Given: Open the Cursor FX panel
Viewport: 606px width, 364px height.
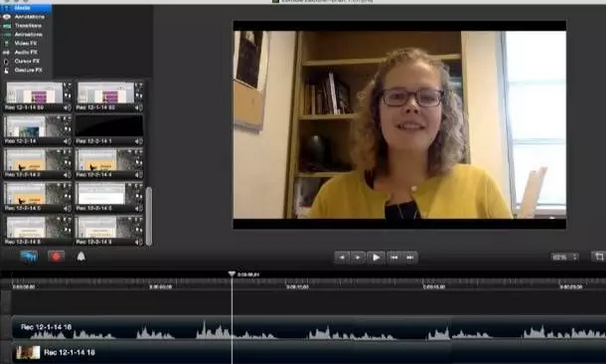Looking at the screenshot, I should [26, 61].
